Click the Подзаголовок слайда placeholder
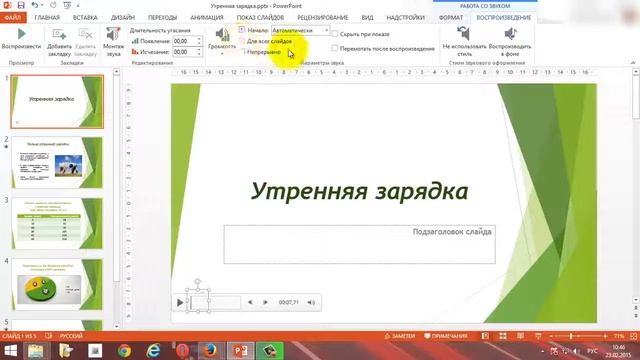The height and width of the screenshot is (360, 640). (x=359, y=244)
